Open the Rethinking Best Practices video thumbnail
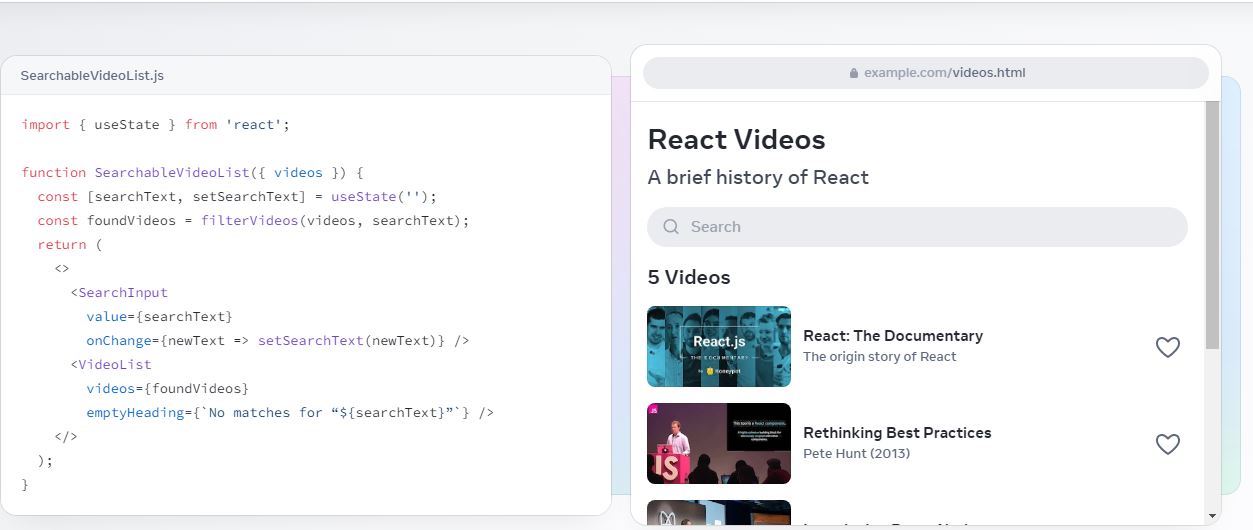 coord(718,443)
